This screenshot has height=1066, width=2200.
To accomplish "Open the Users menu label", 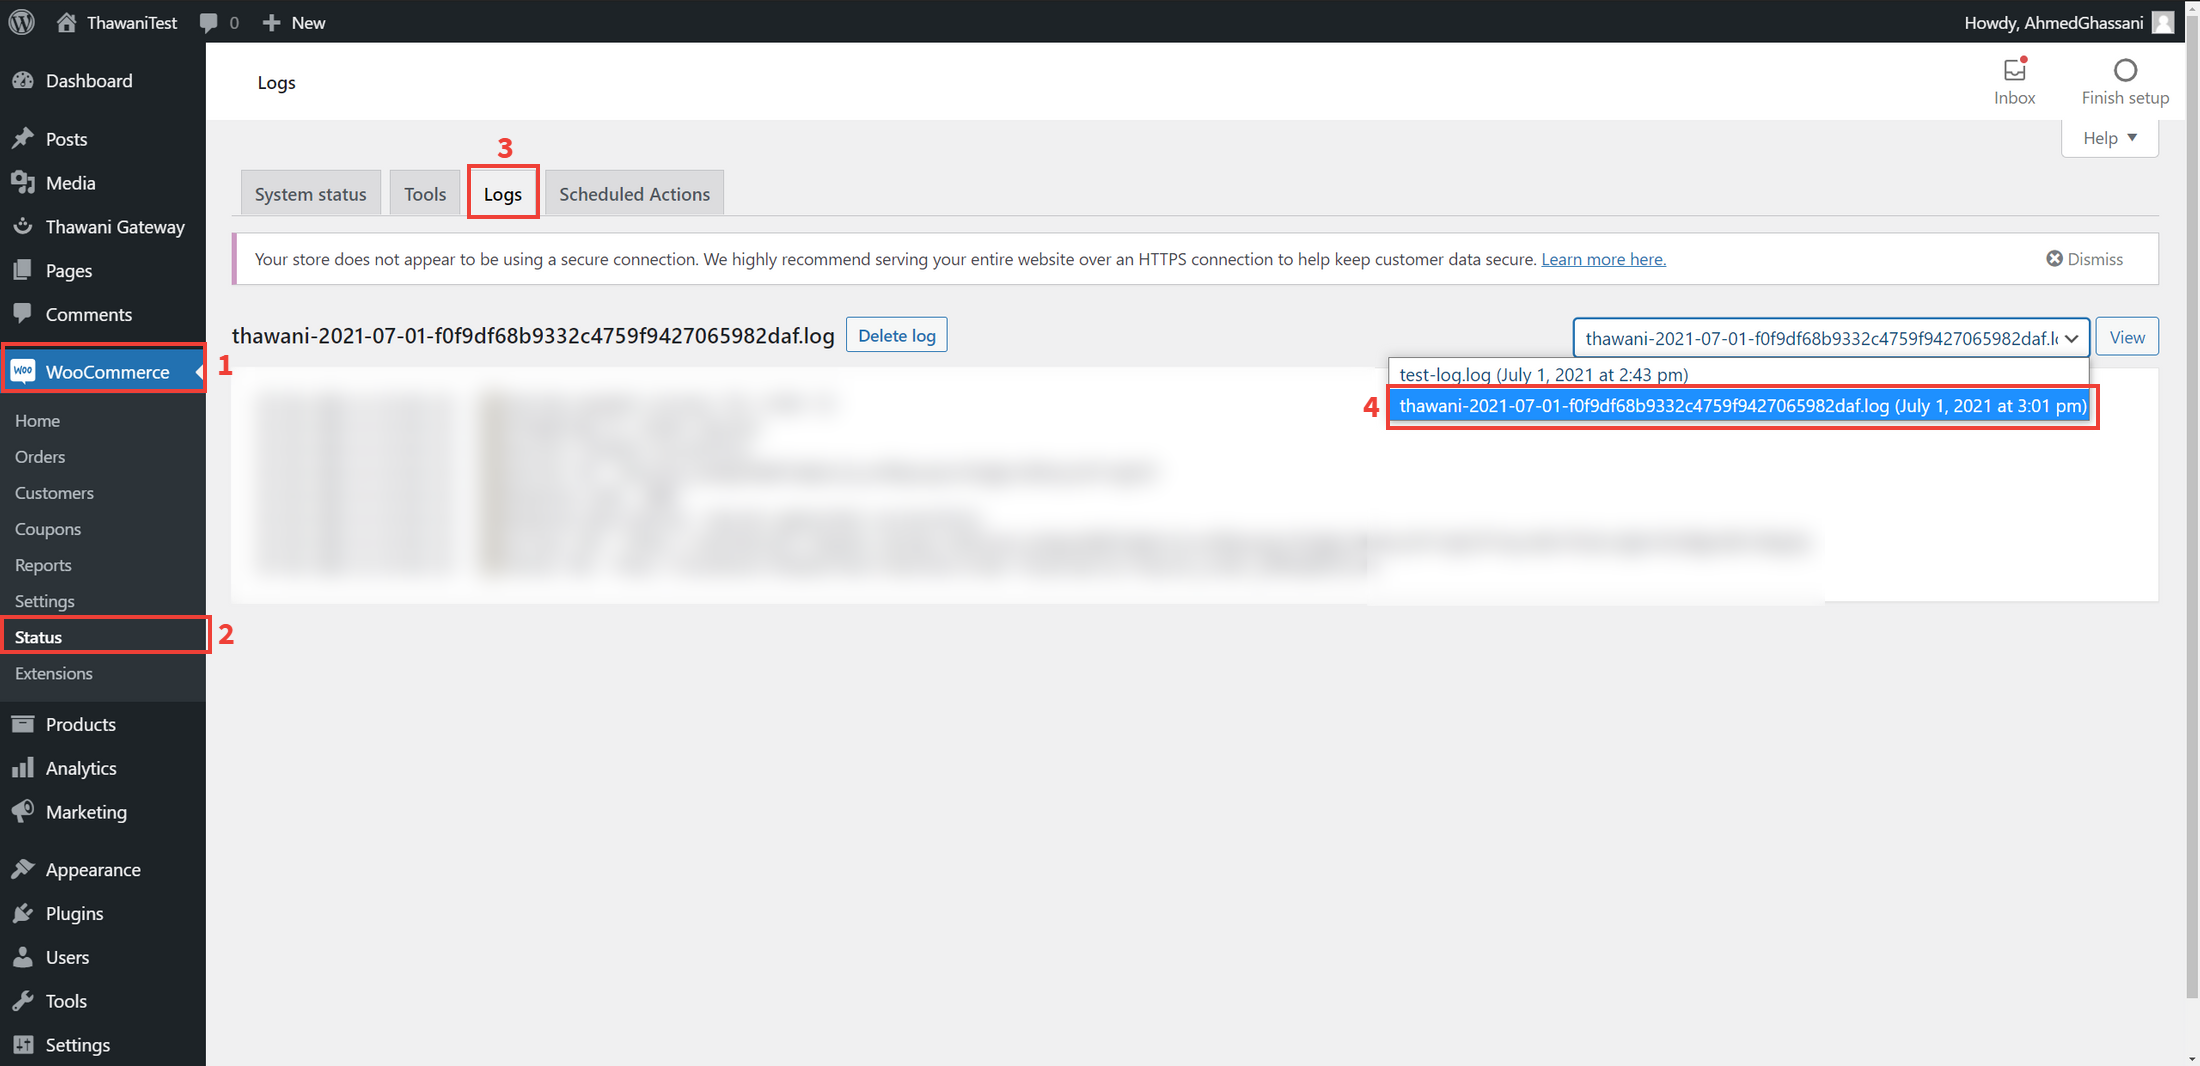I will point(67,957).
